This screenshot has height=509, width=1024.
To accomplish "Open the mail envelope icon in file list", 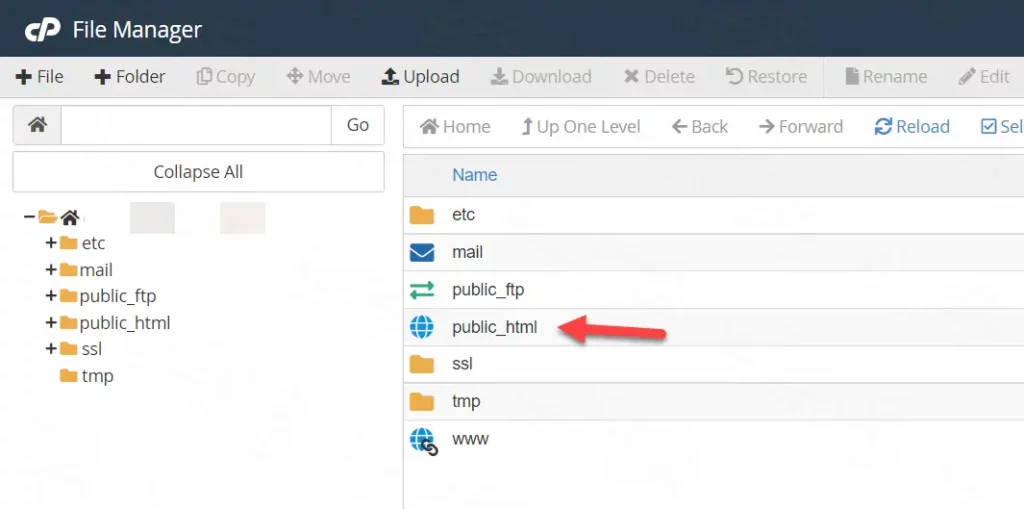I will point(422,253).
